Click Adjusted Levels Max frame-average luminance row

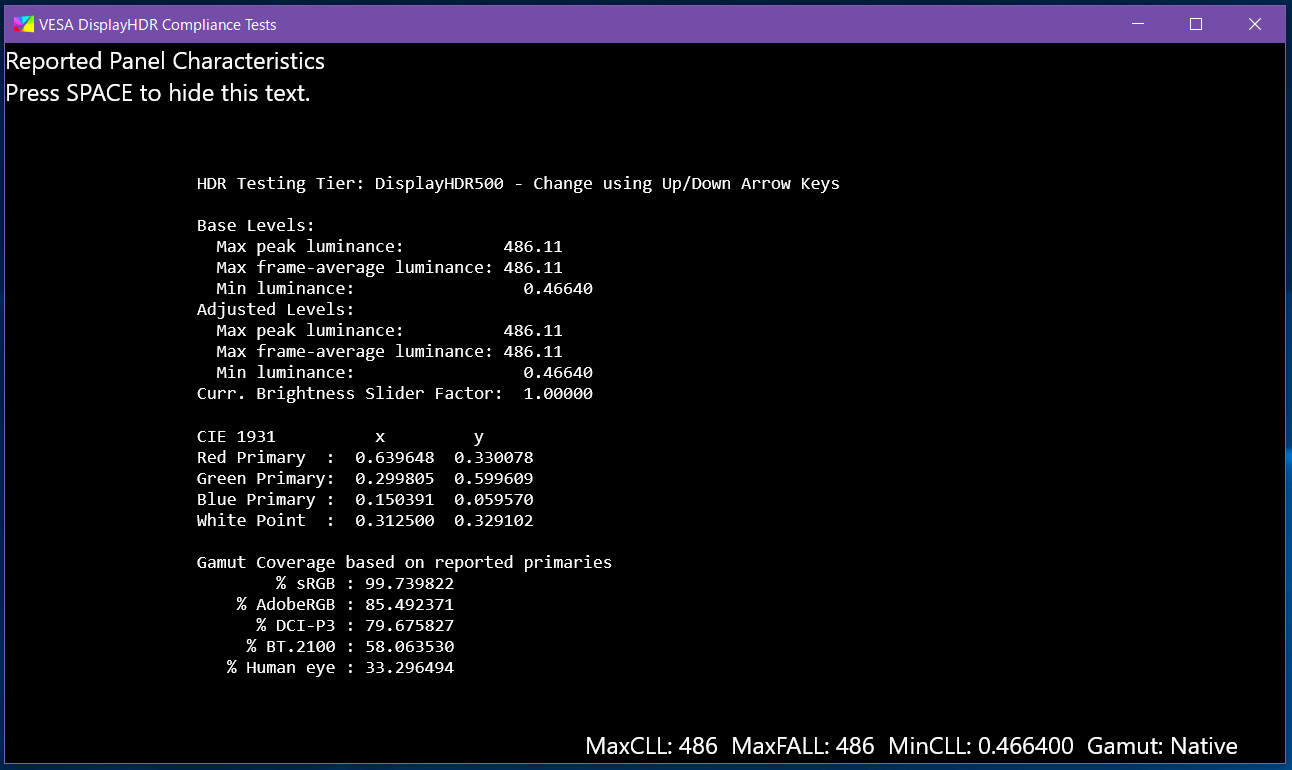(x=390, y=352)
